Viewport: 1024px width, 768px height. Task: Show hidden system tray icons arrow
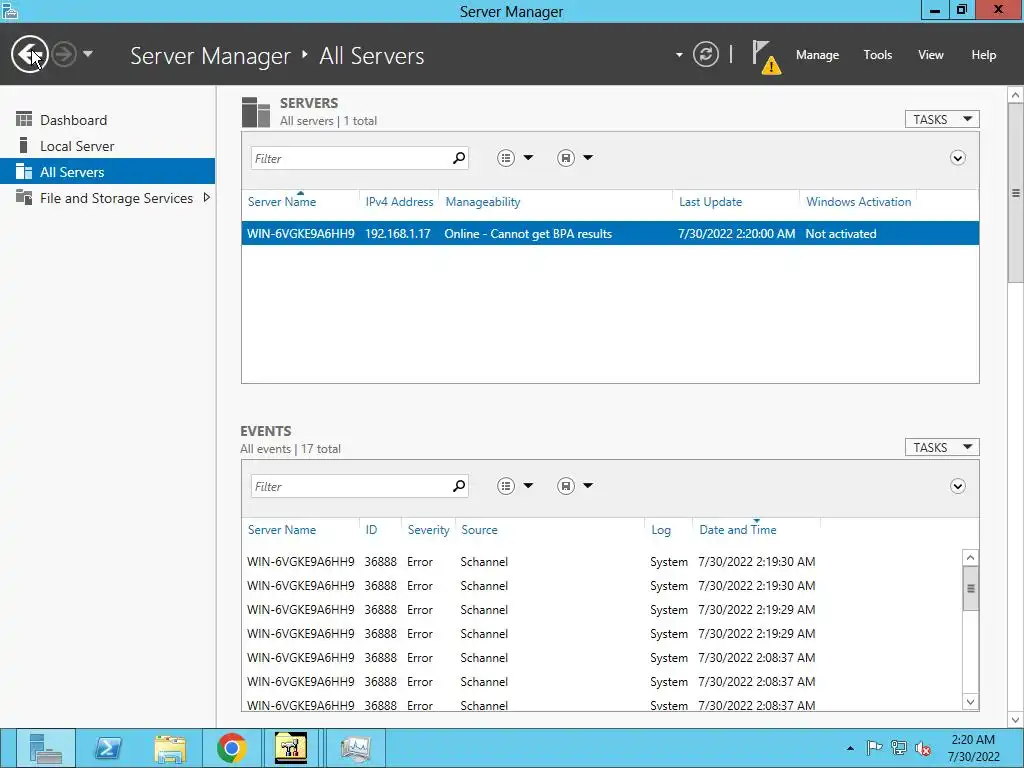[x=850, y=748]
